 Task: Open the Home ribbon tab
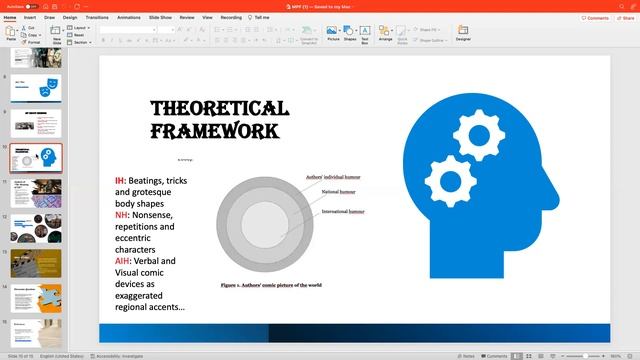[10, 18]
